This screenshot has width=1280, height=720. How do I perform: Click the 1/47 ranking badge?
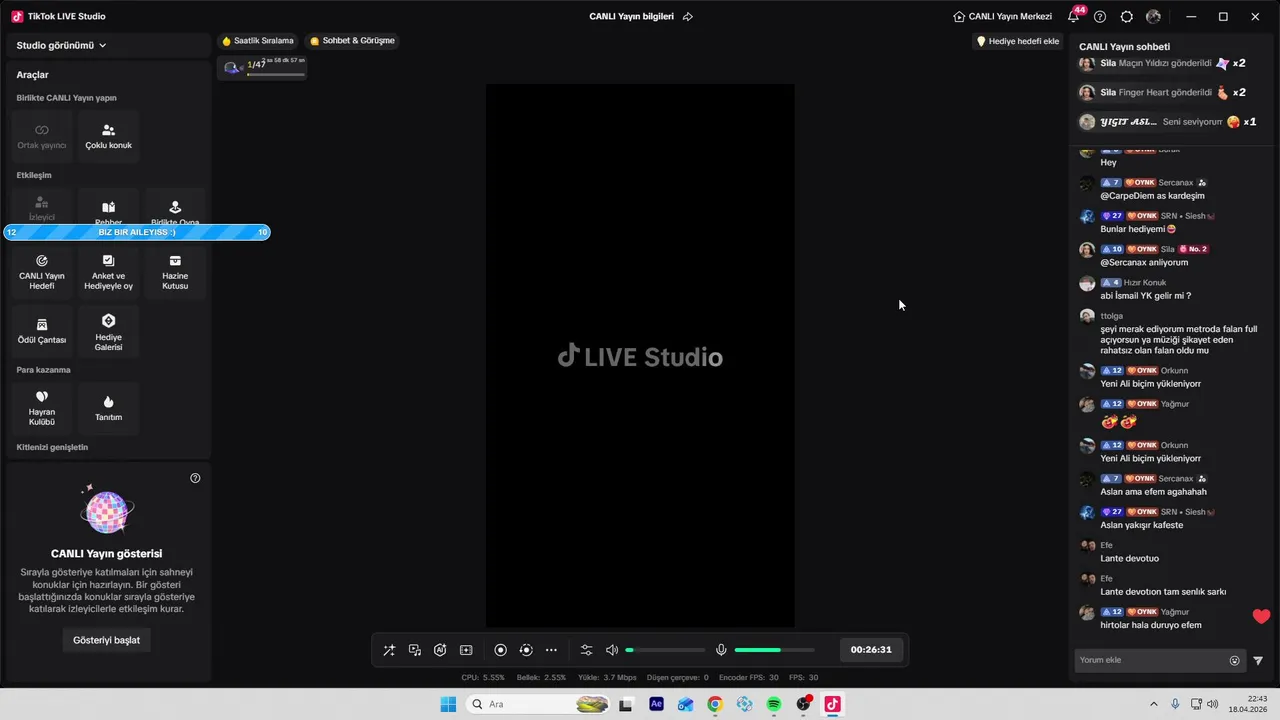[262, 67]
